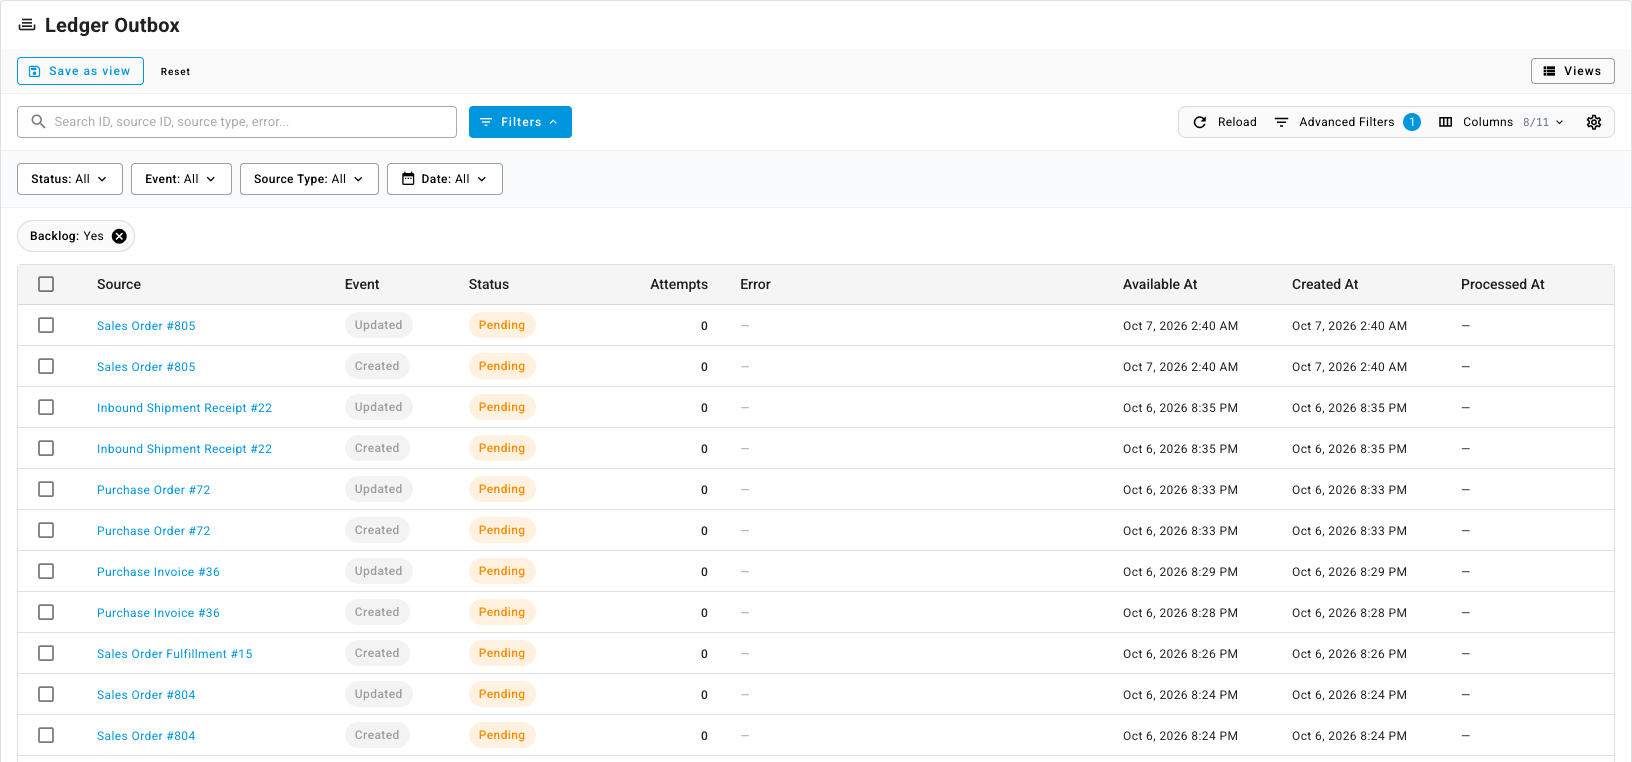Image resolution: width=1632 pixels, height=762 pixels.
Task: Open the Date: All filter dropdown
Action: [x=445, y=179]
